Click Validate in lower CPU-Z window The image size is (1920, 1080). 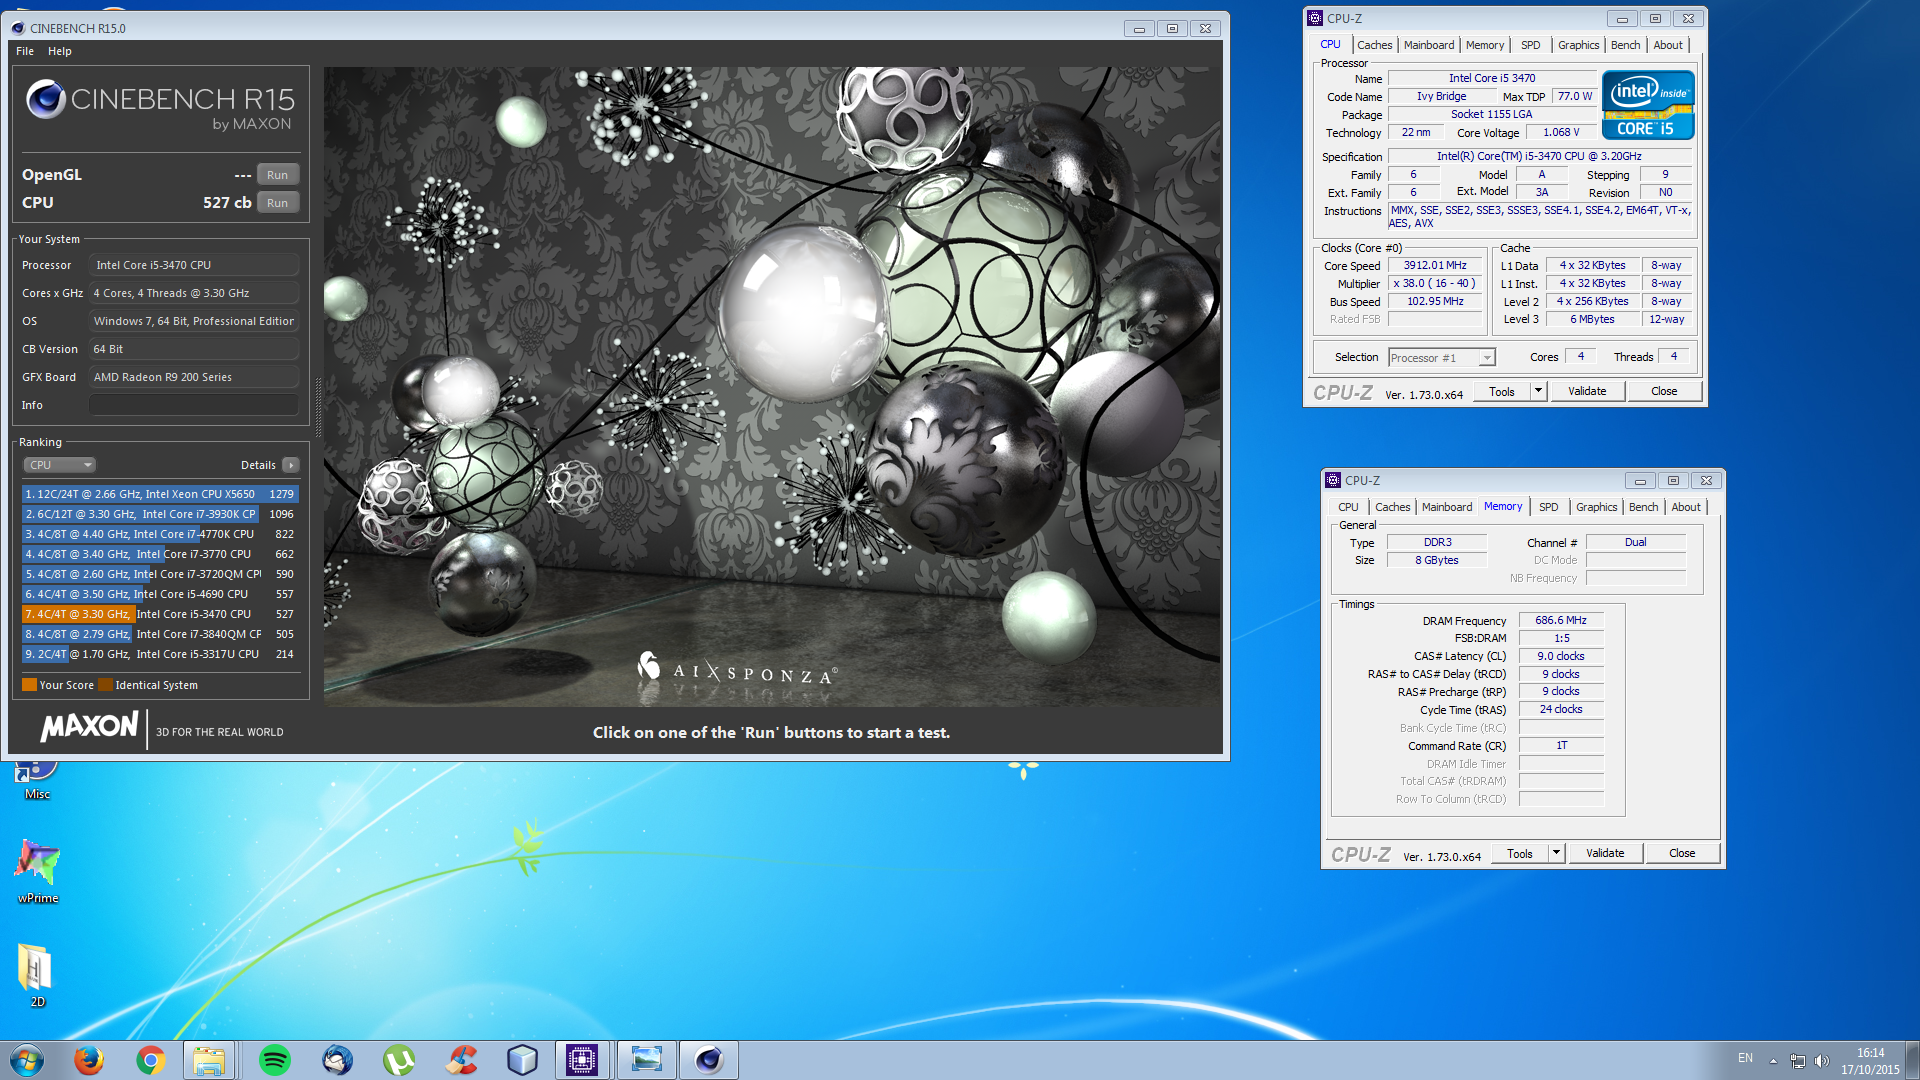1605,854
